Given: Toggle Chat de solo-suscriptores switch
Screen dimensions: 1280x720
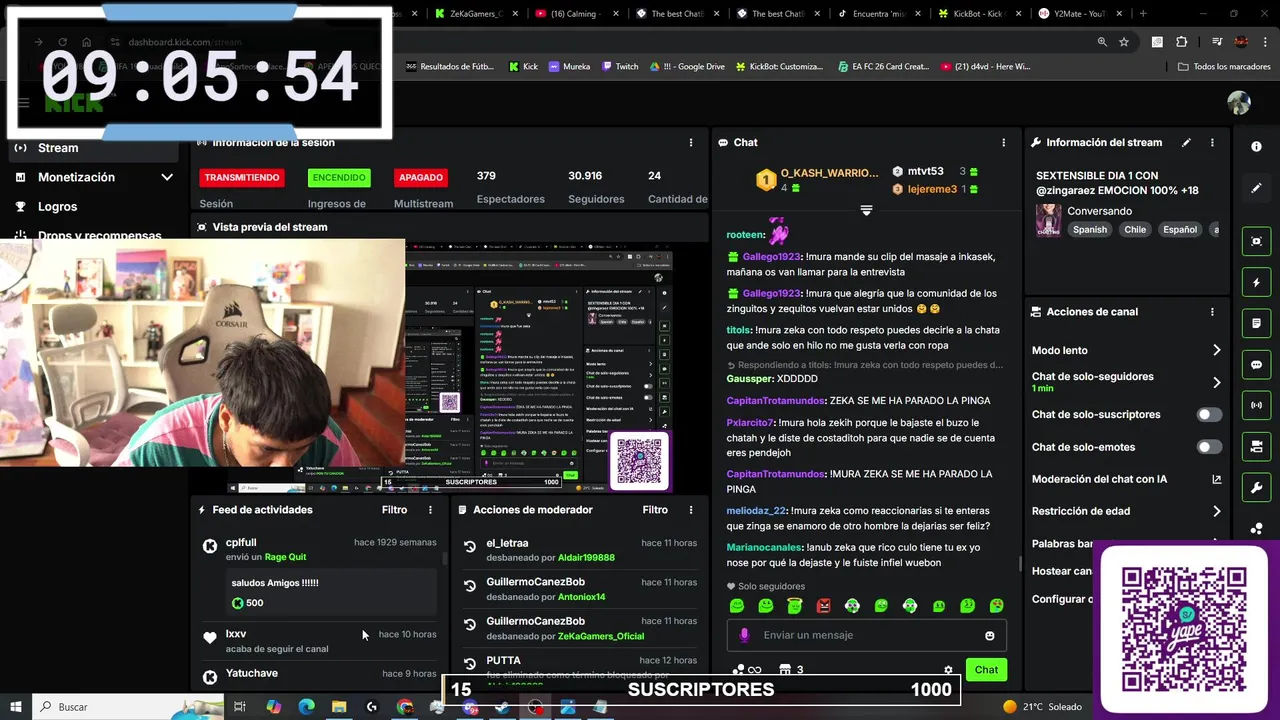Looking at the screenshot, I should 1209,414.
